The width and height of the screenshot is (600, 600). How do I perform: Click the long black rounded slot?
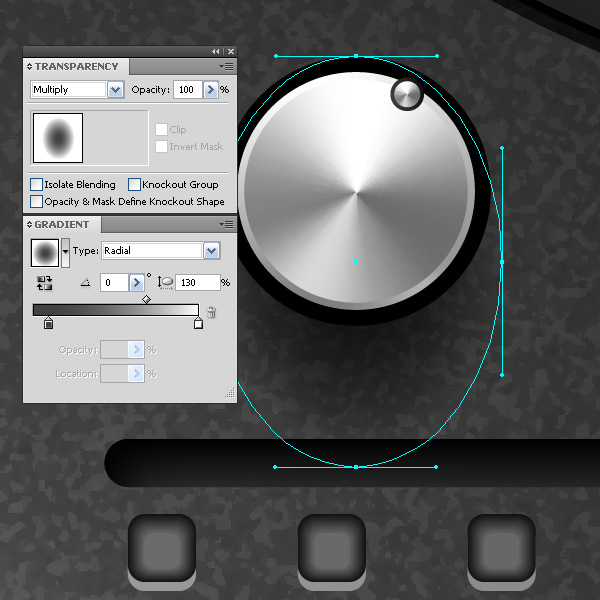pyautogui.click(x=352, y=463)
